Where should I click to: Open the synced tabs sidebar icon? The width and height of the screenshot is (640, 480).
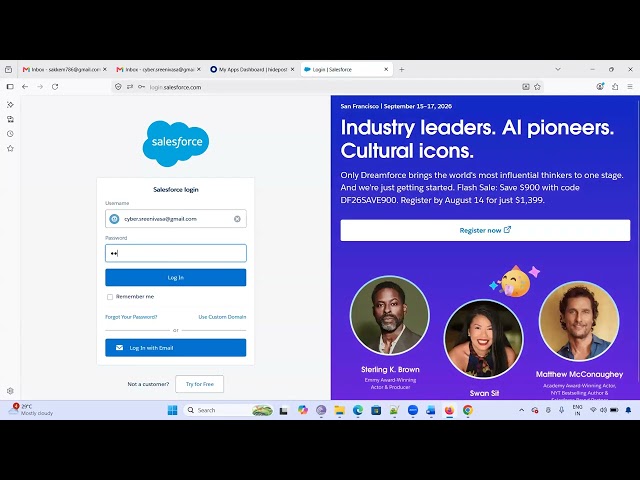tap(11, 119)
